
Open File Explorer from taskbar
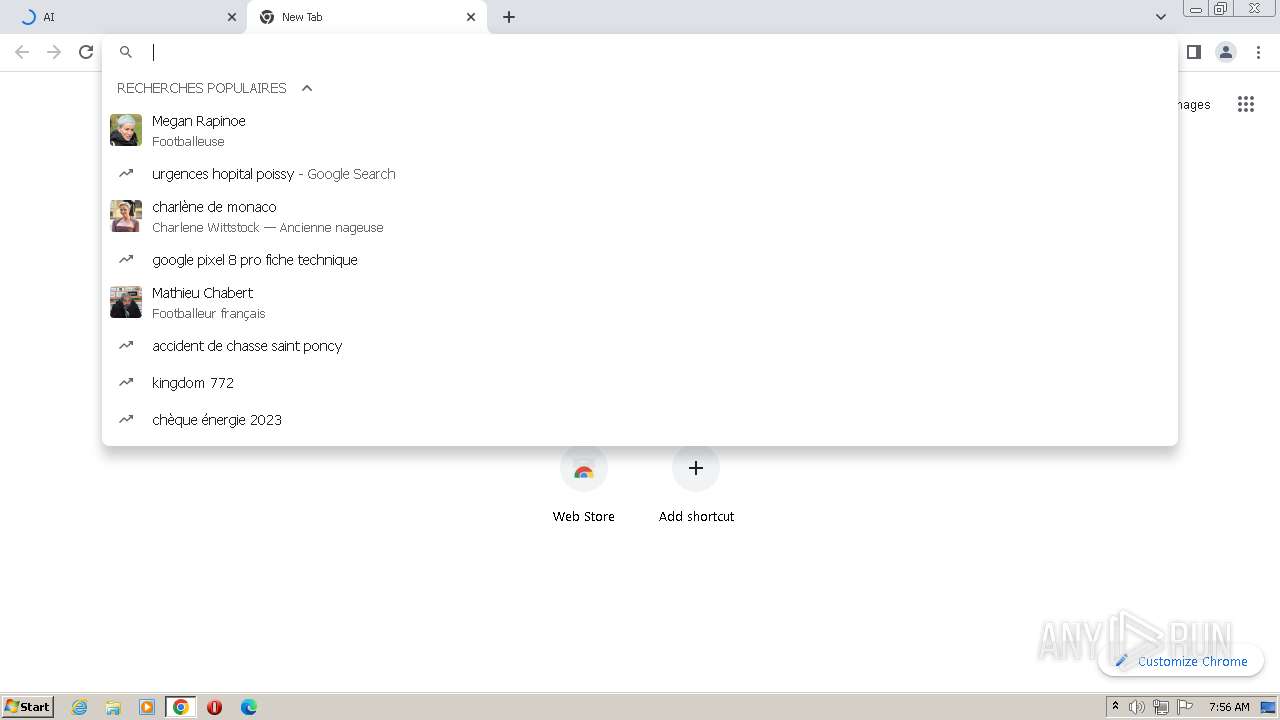point(113,707)
